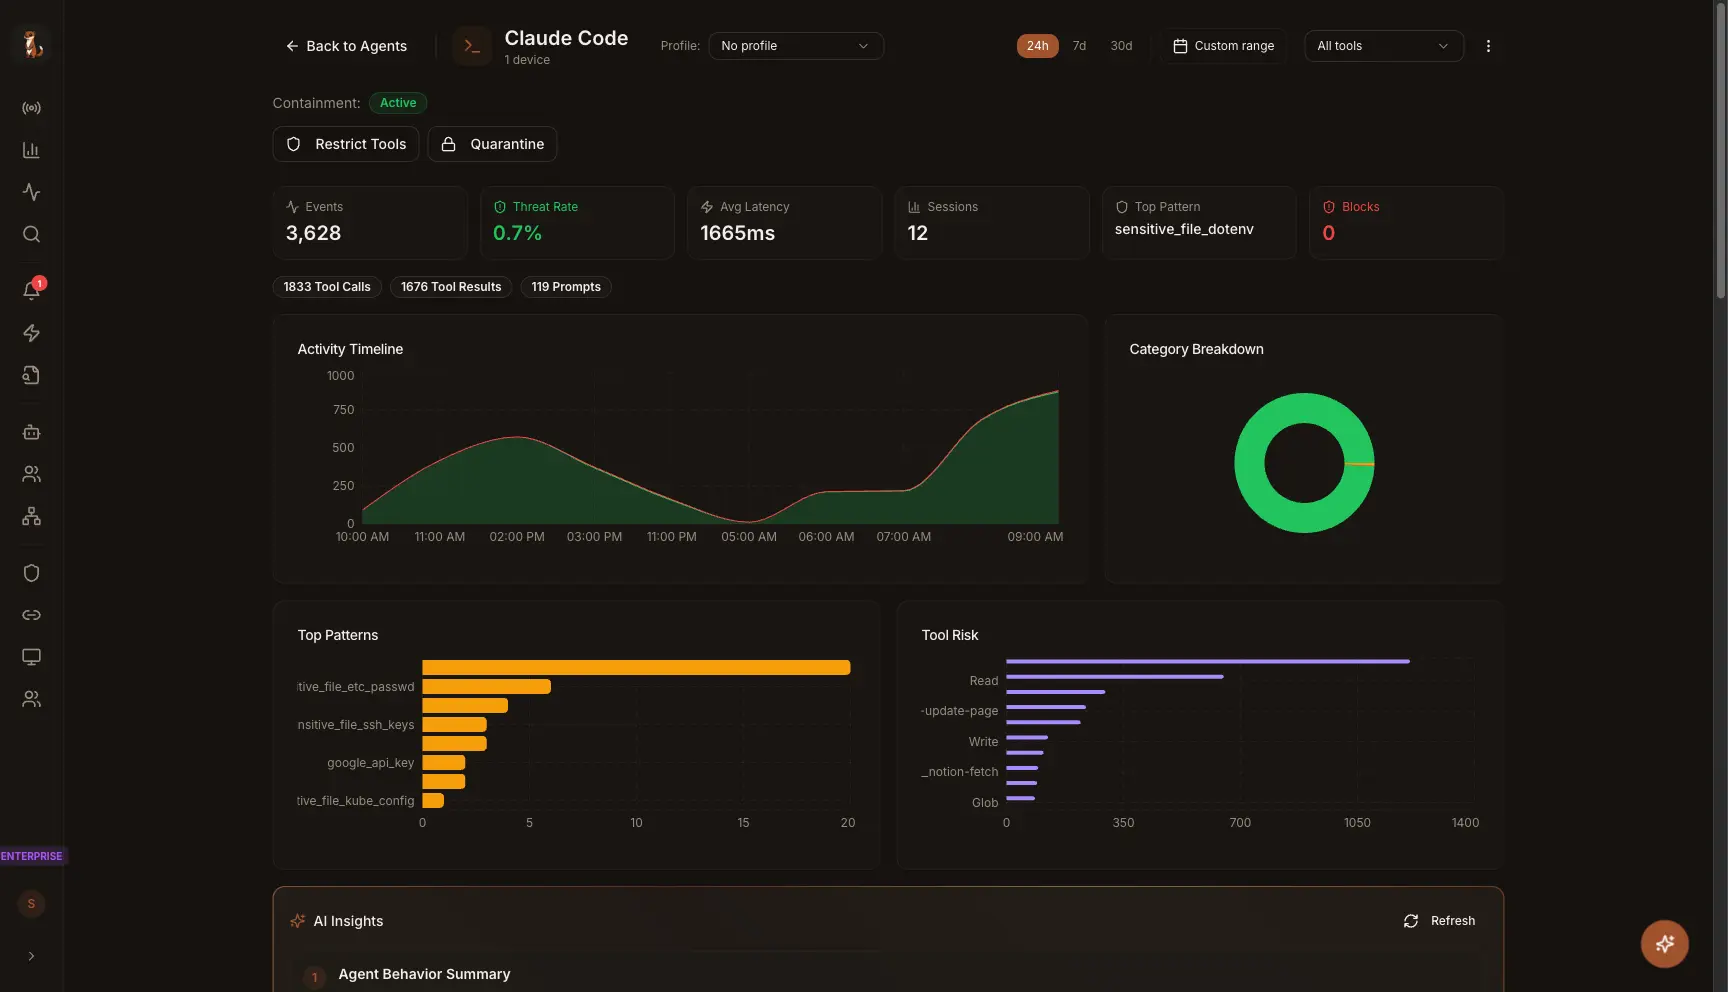Click the 1676 Tool Results chip
Image resolution: width=1728 pixels, height=992 pixels.
coord(451,287)
